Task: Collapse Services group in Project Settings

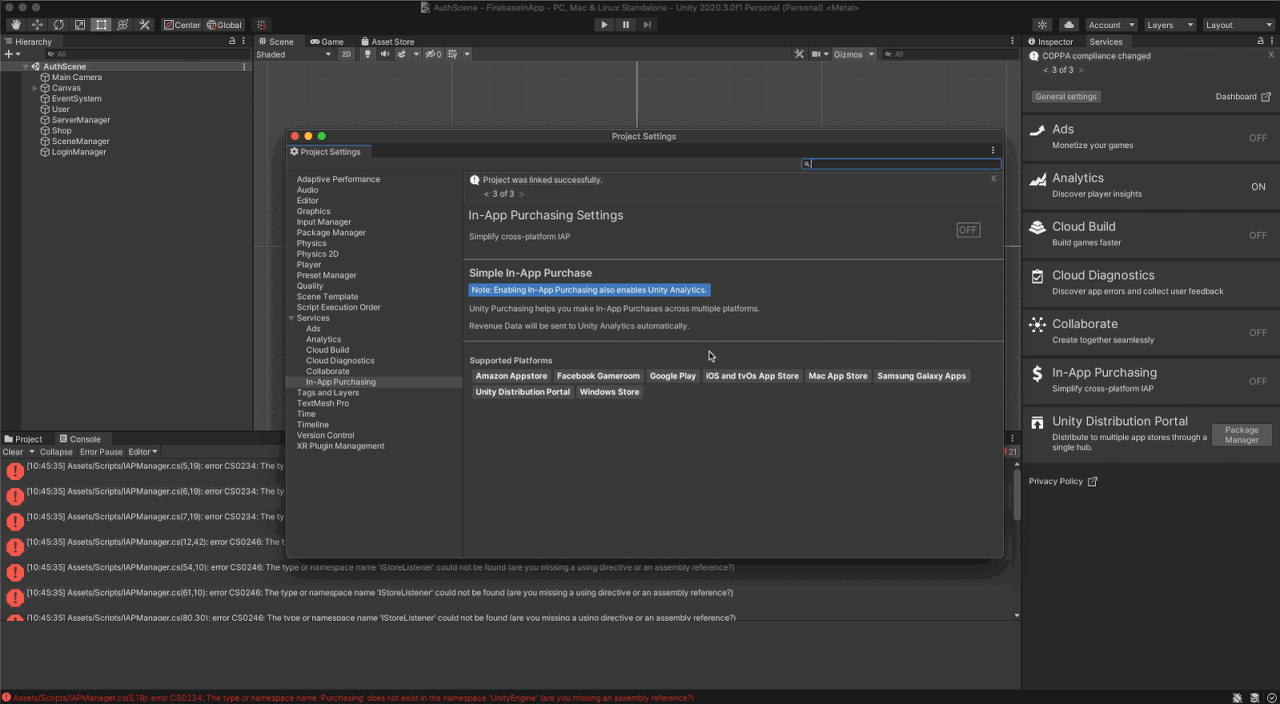Action: tap(292, 318)
